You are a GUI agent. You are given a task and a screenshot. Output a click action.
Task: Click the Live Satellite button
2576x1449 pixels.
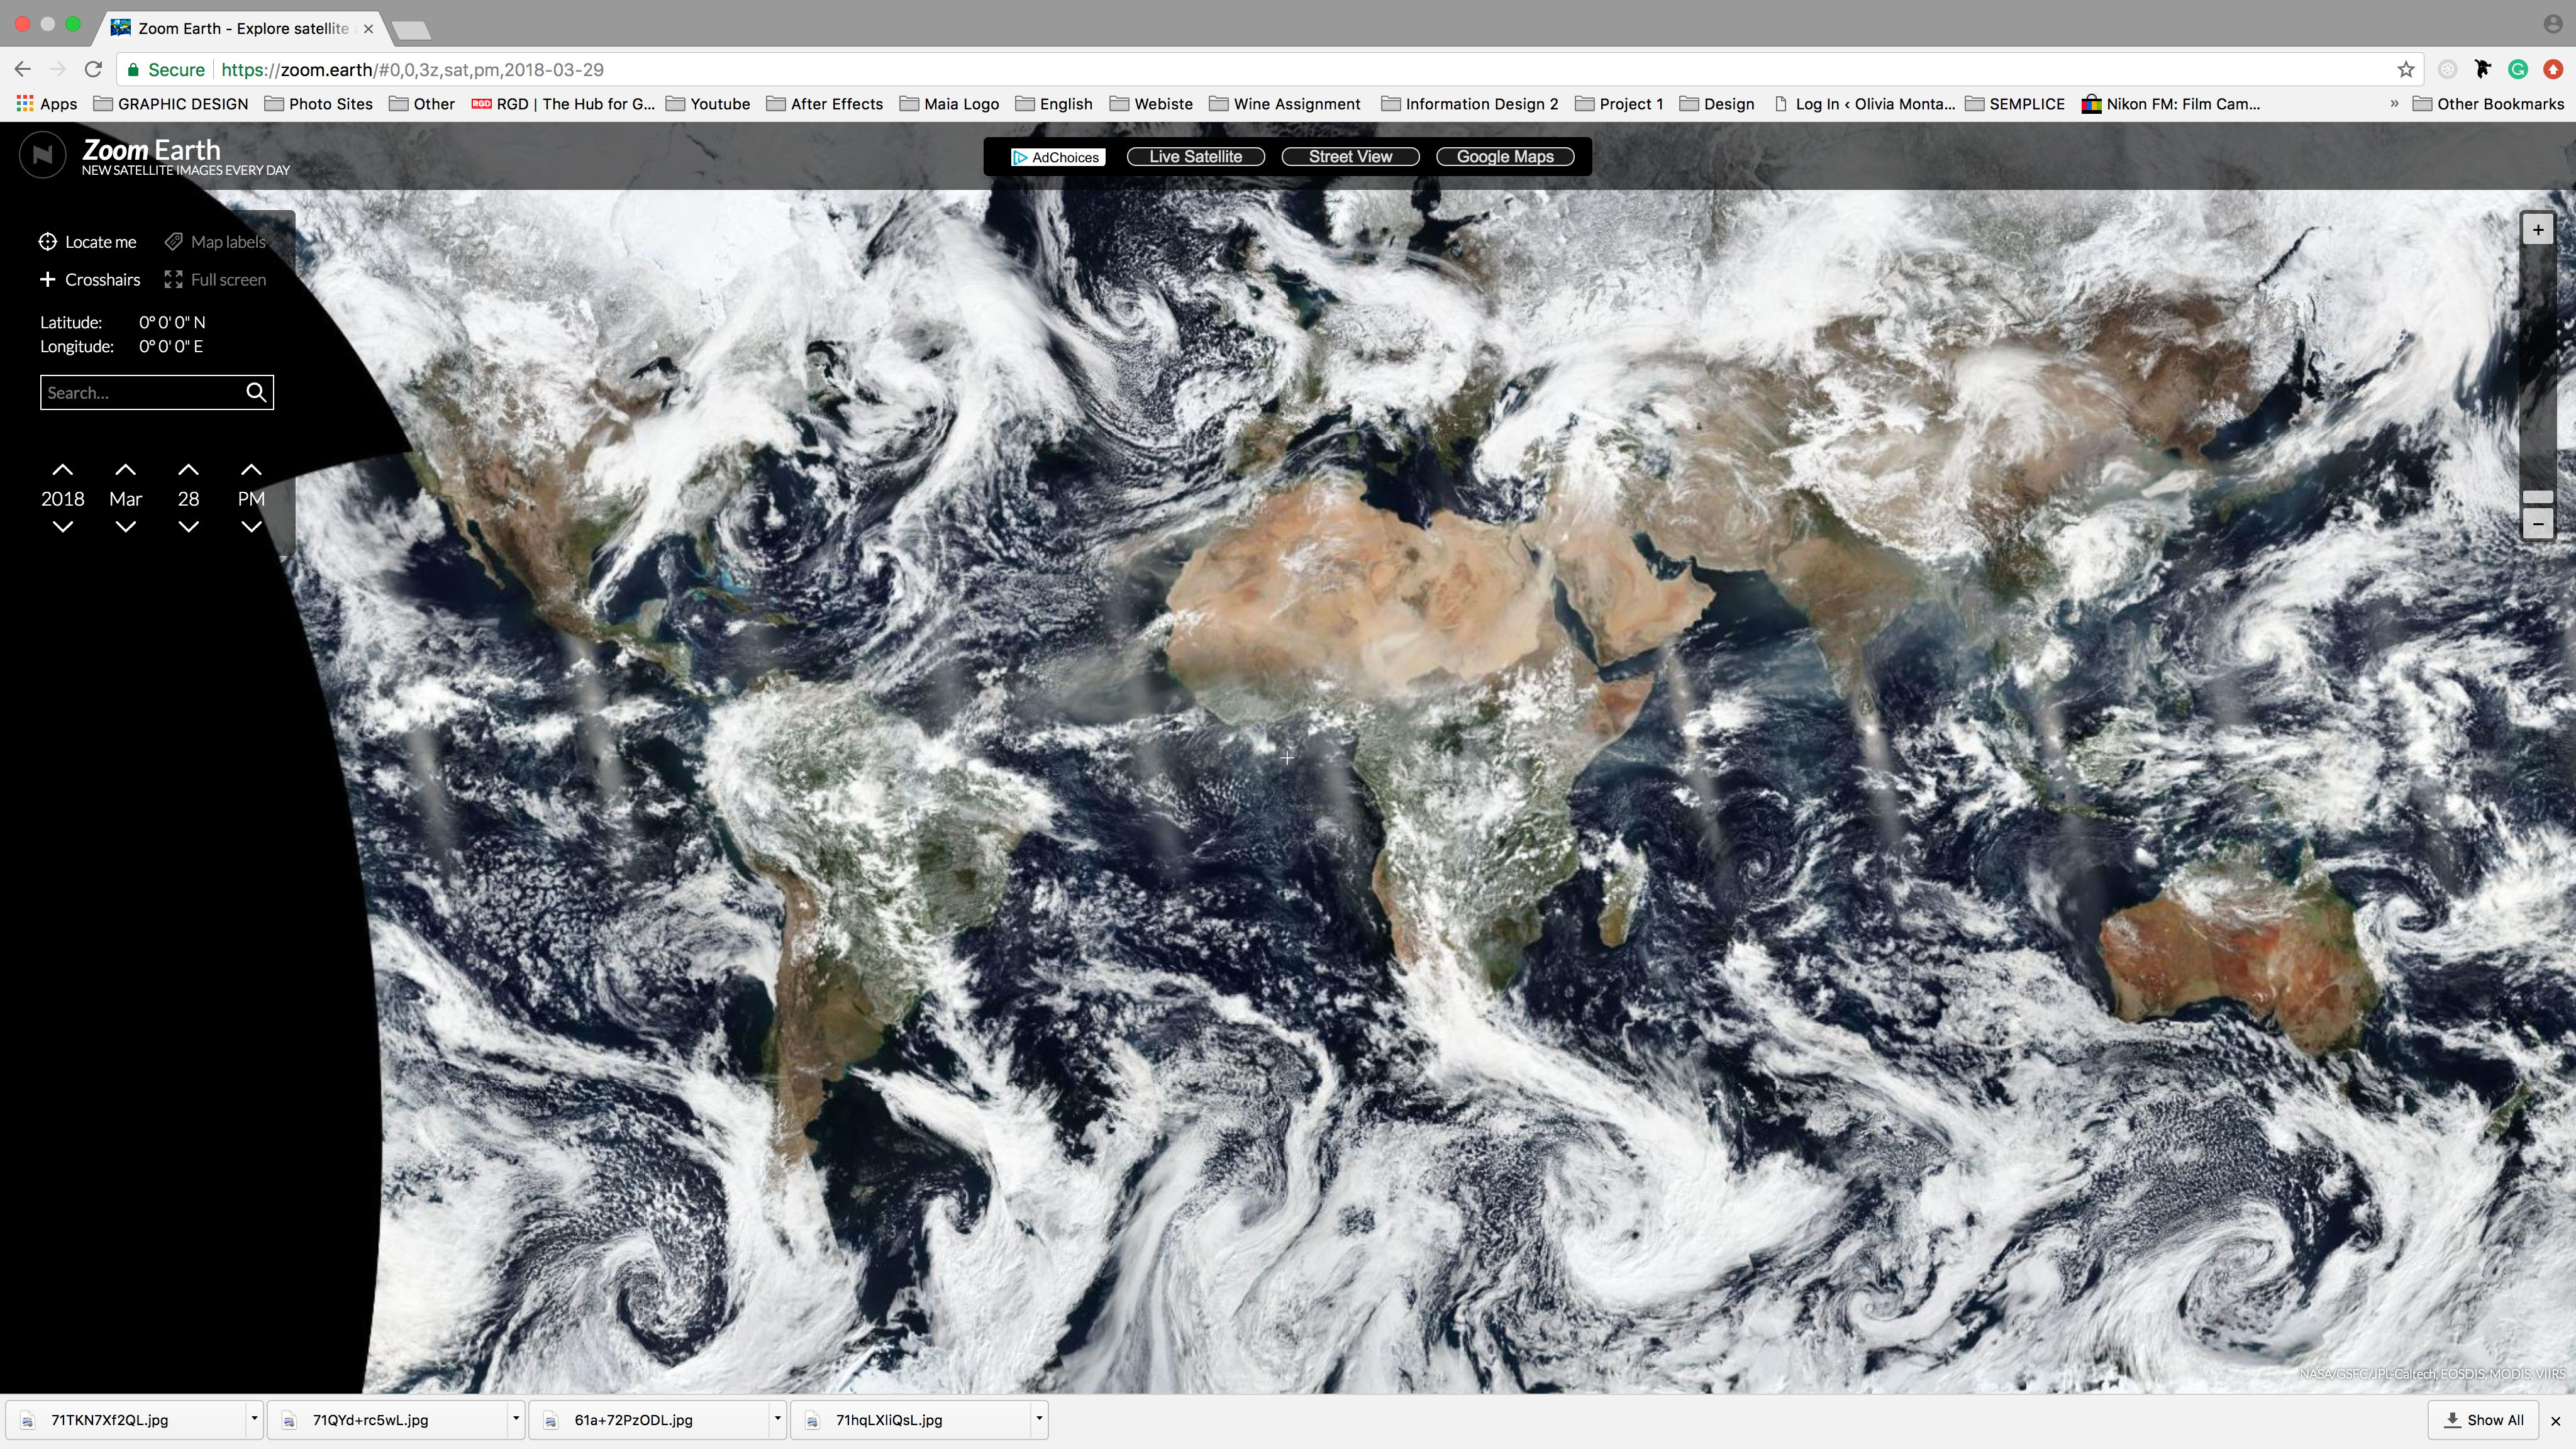(x=1195, y=157)
